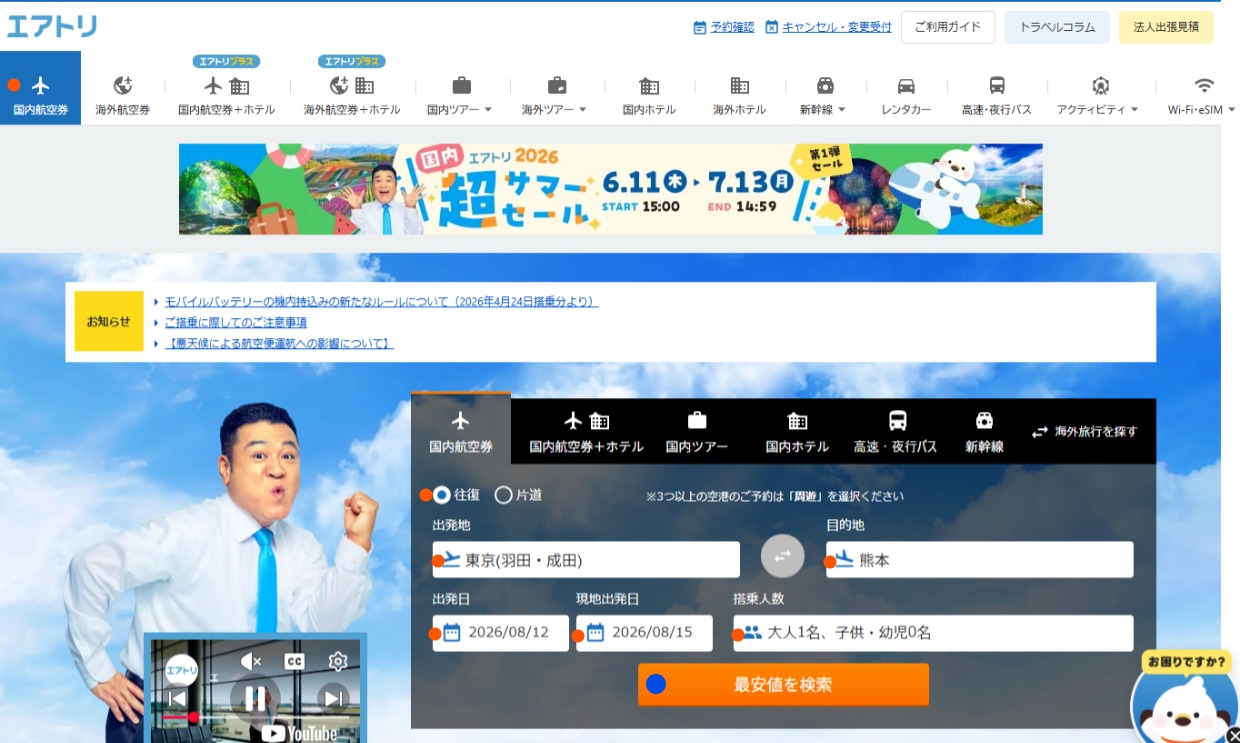Click the エアトリ channel icon in video
Viewport: 1240px width, 743px height.
(181, 669)
